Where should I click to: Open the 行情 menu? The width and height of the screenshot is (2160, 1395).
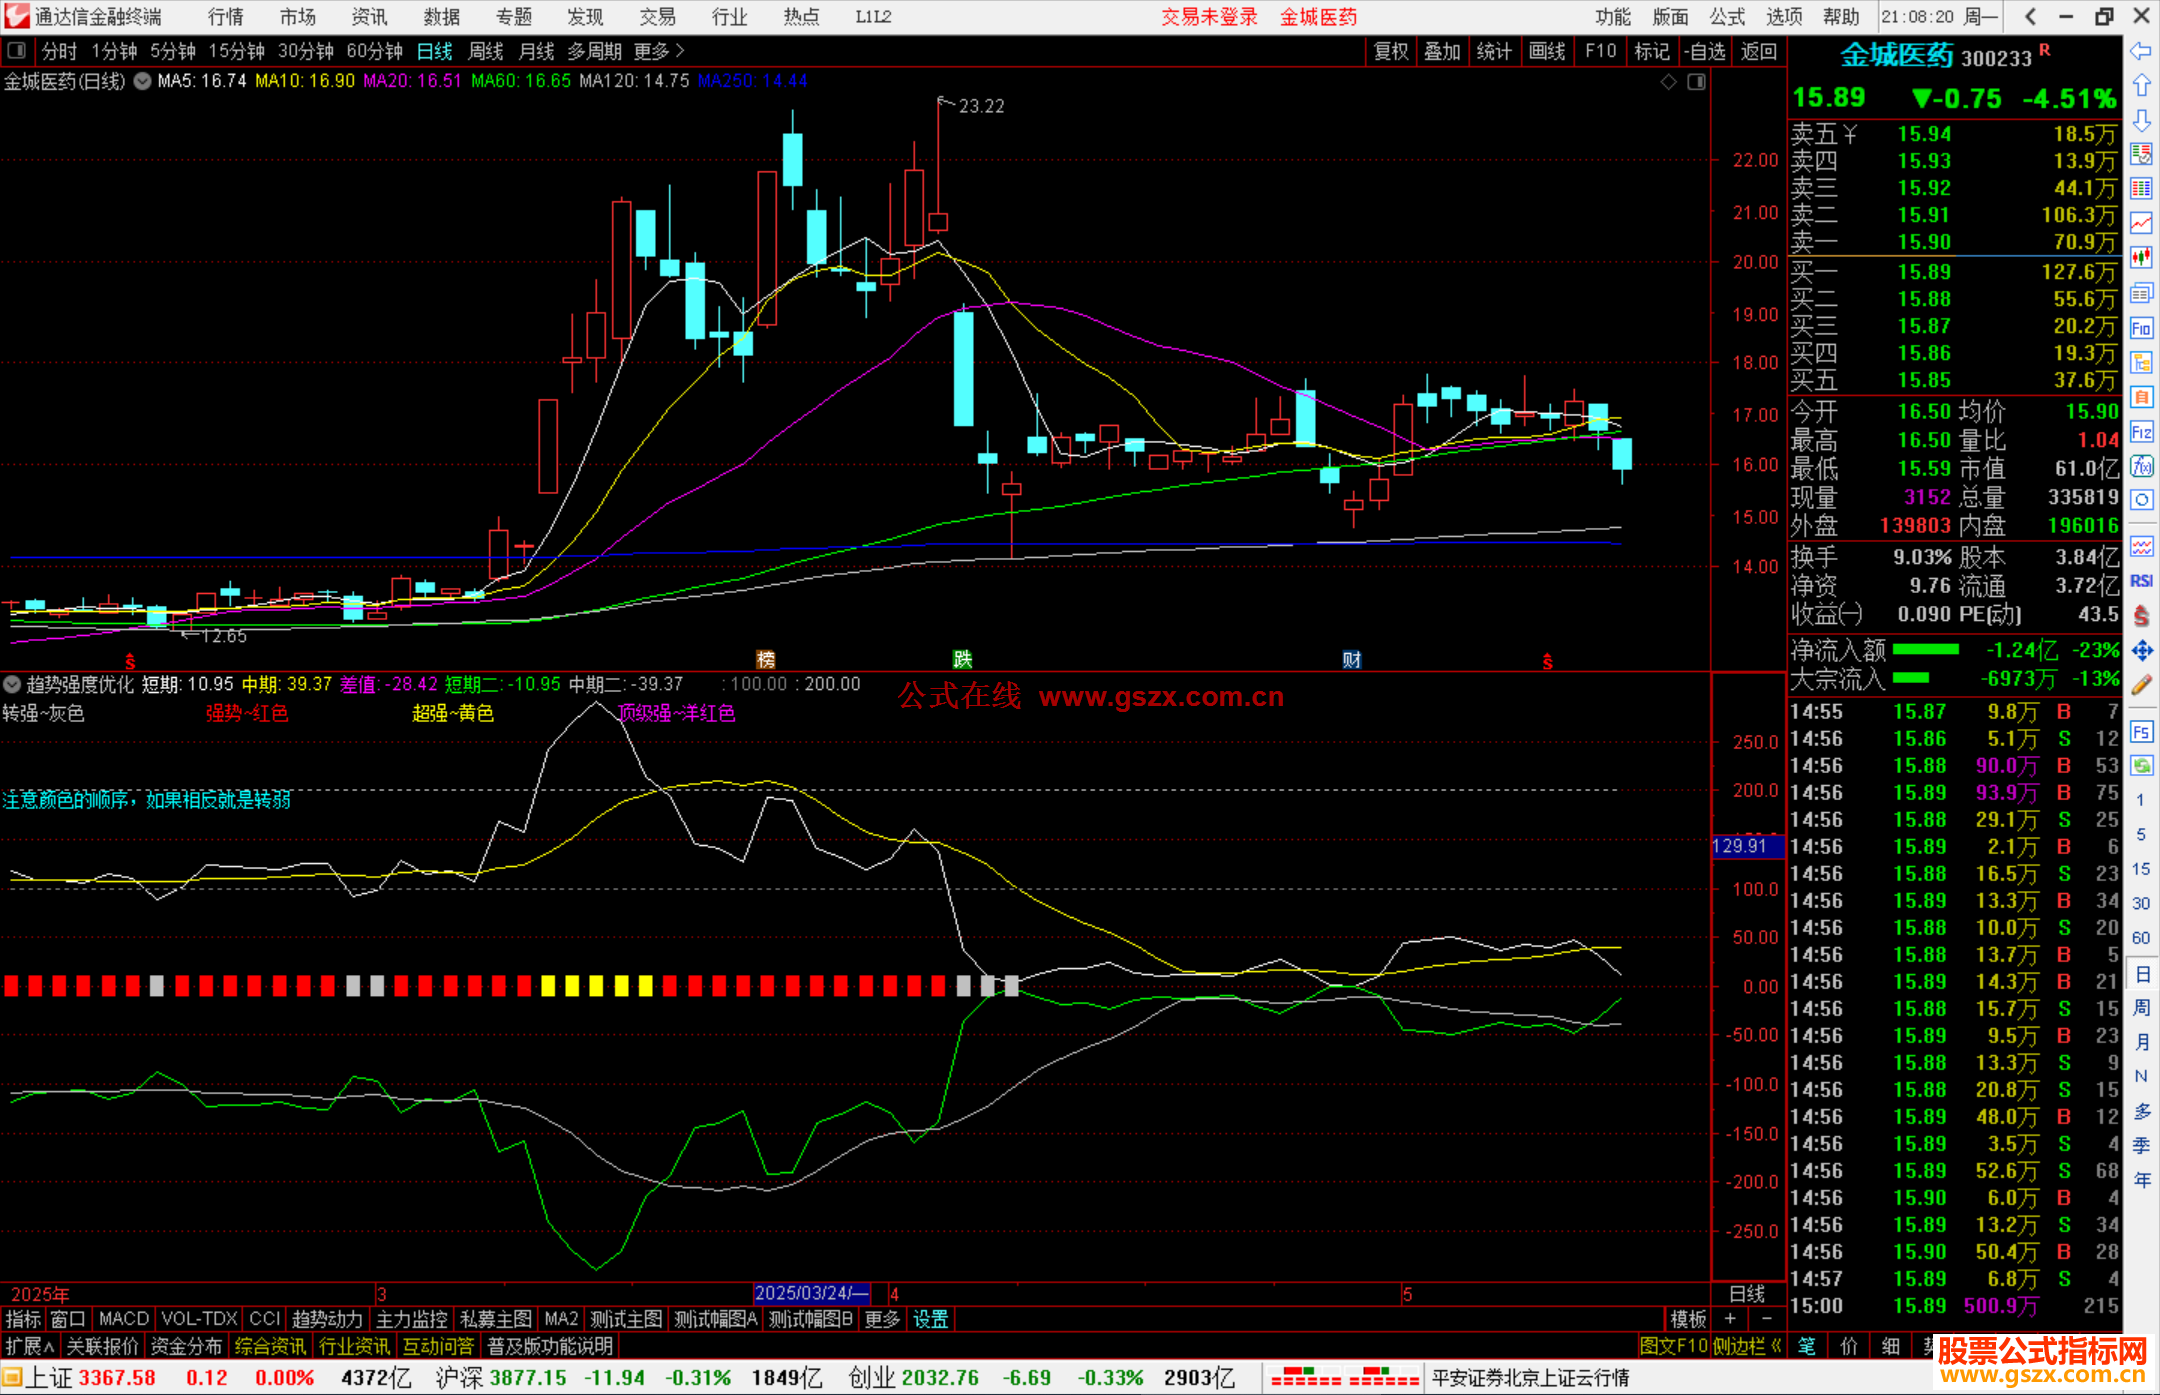point(226,17)
